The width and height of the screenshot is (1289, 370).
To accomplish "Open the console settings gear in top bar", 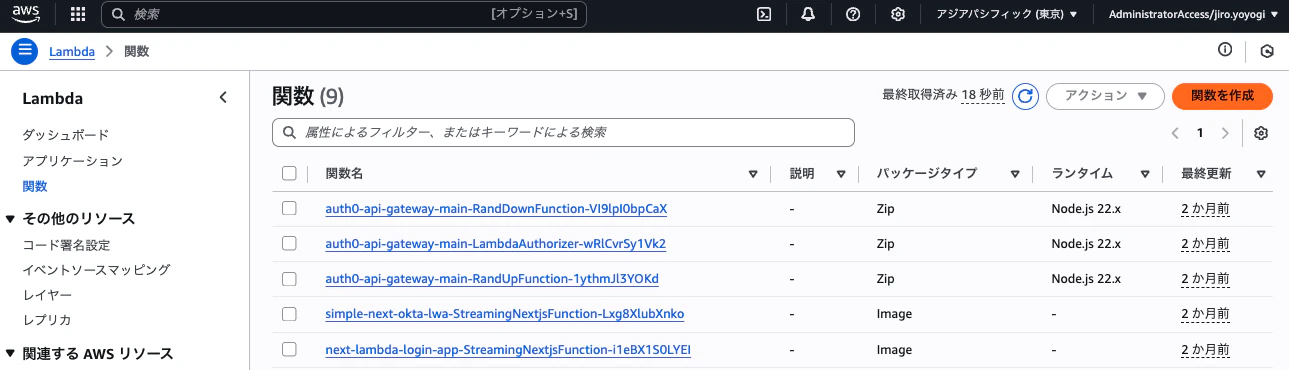I will pos(898,14).
